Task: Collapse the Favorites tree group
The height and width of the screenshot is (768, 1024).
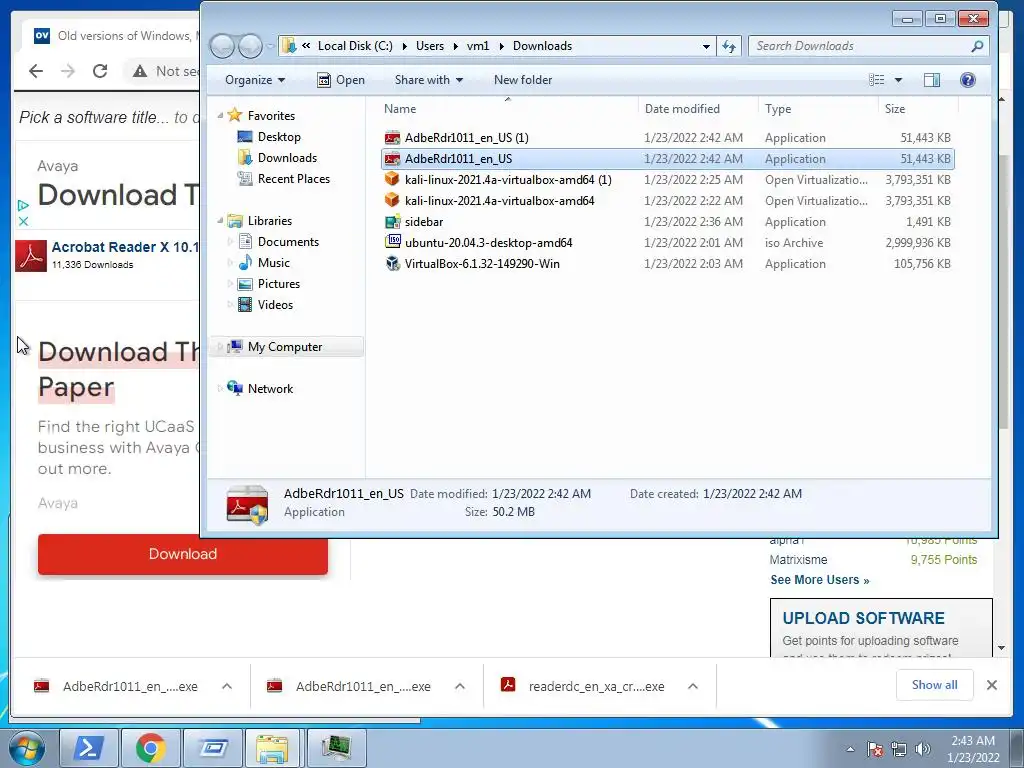Action: coord(220,116)
